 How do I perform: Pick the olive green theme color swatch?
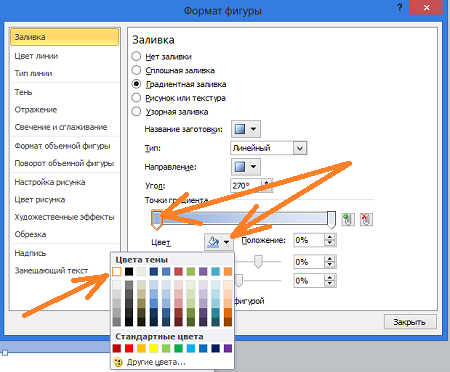(x=191, y=272)
